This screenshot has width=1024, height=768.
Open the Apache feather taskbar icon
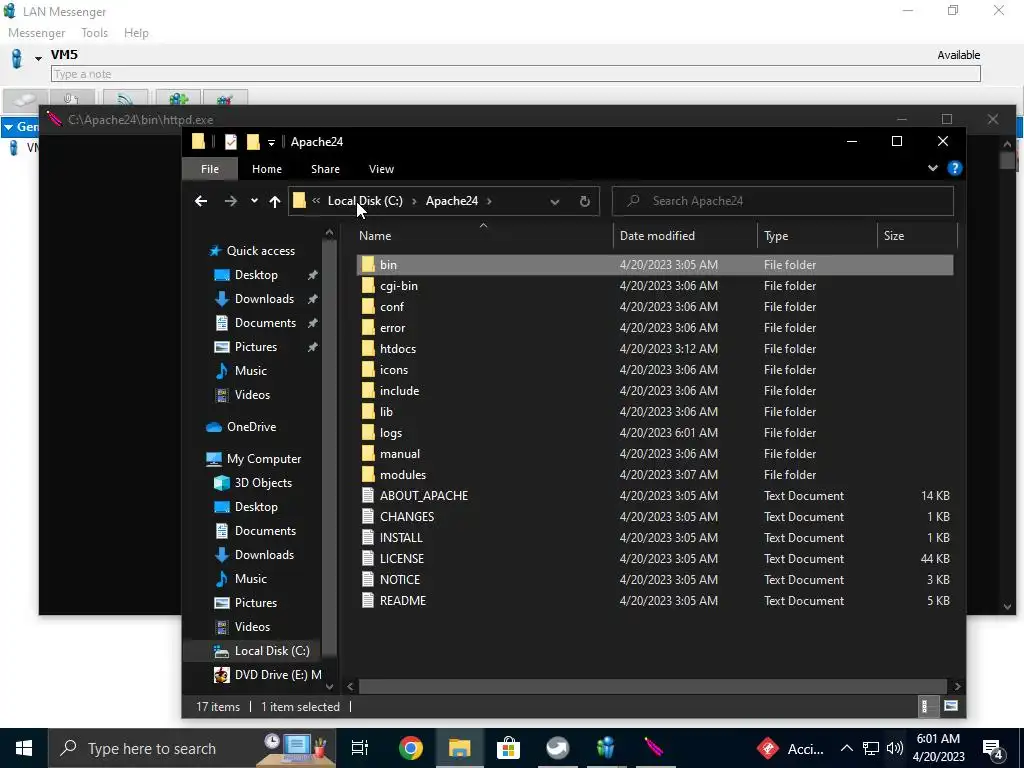[654, 748]
